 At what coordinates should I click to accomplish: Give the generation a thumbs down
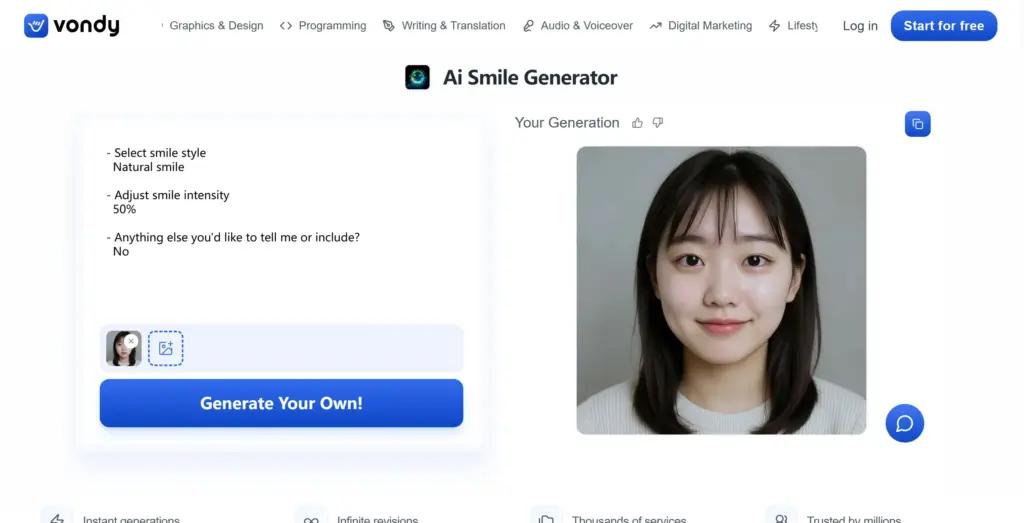(x=658, y=123)
